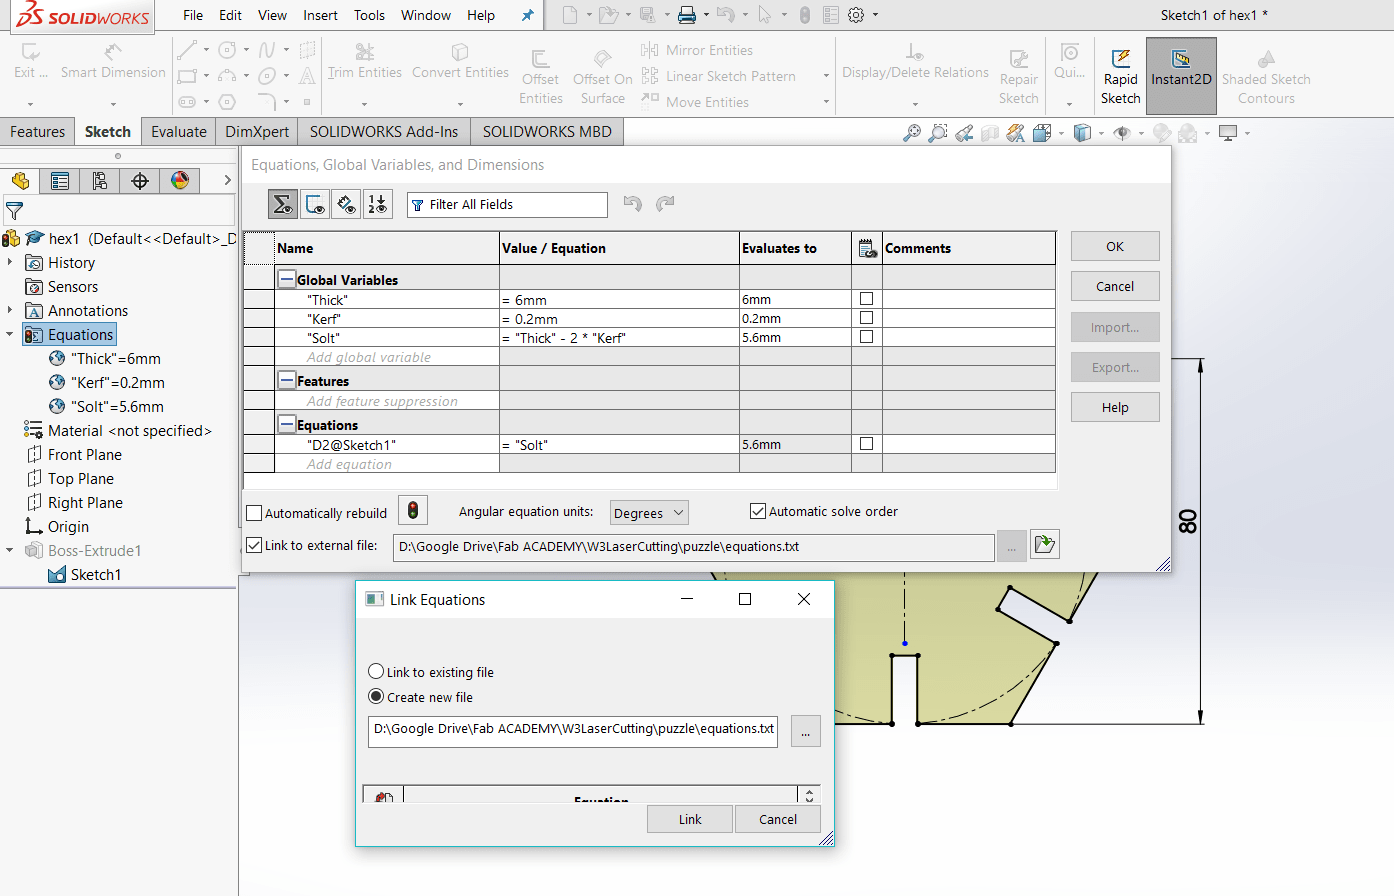
Task: Toggle the Instant2D tool
Action: [x=1181, y=76]
